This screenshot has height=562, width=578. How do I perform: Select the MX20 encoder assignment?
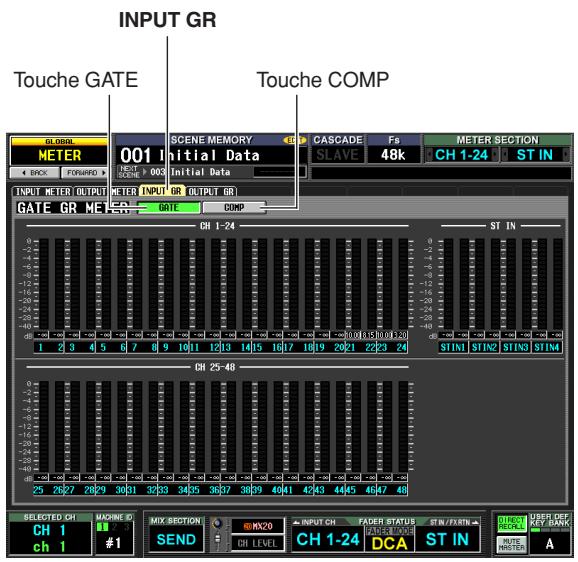[x=258, y=526]
